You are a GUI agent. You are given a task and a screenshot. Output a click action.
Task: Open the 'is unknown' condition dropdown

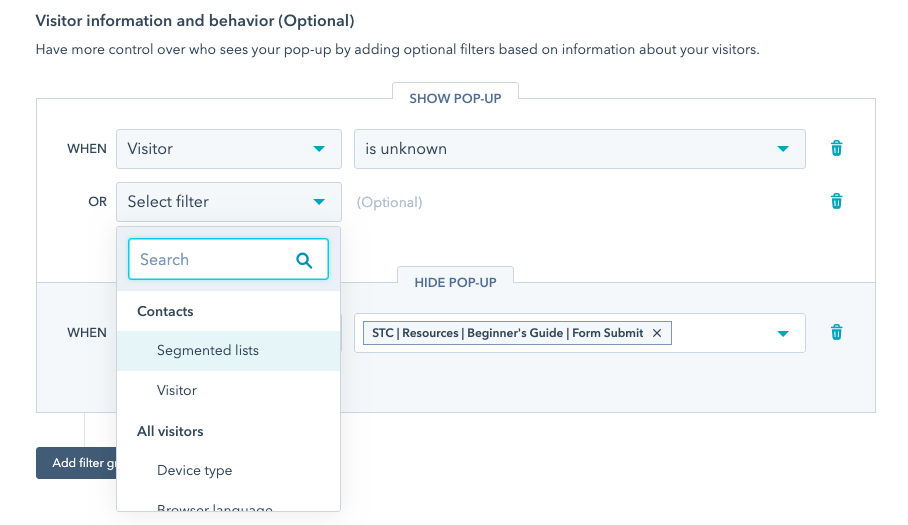[580, 149]
